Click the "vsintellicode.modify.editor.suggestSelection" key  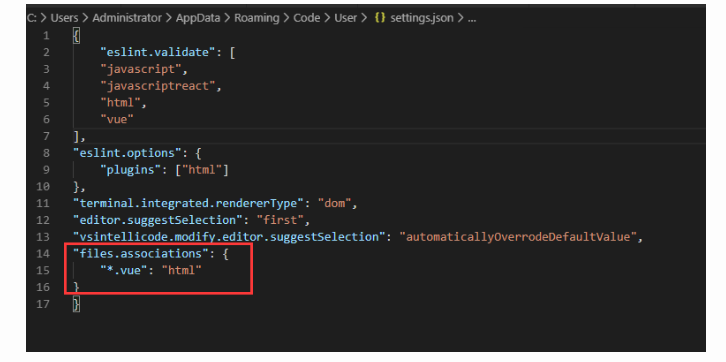pyautogui.click(x=229, y=237)
